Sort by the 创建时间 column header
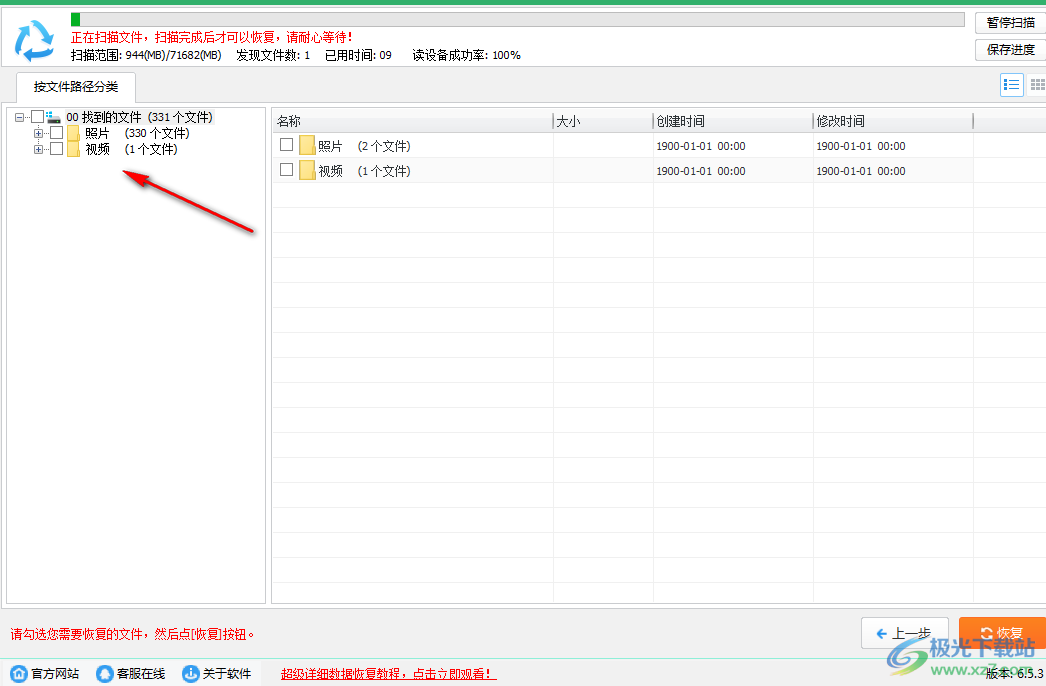The width and height of the screenshot is (1046, 686). 732,121
